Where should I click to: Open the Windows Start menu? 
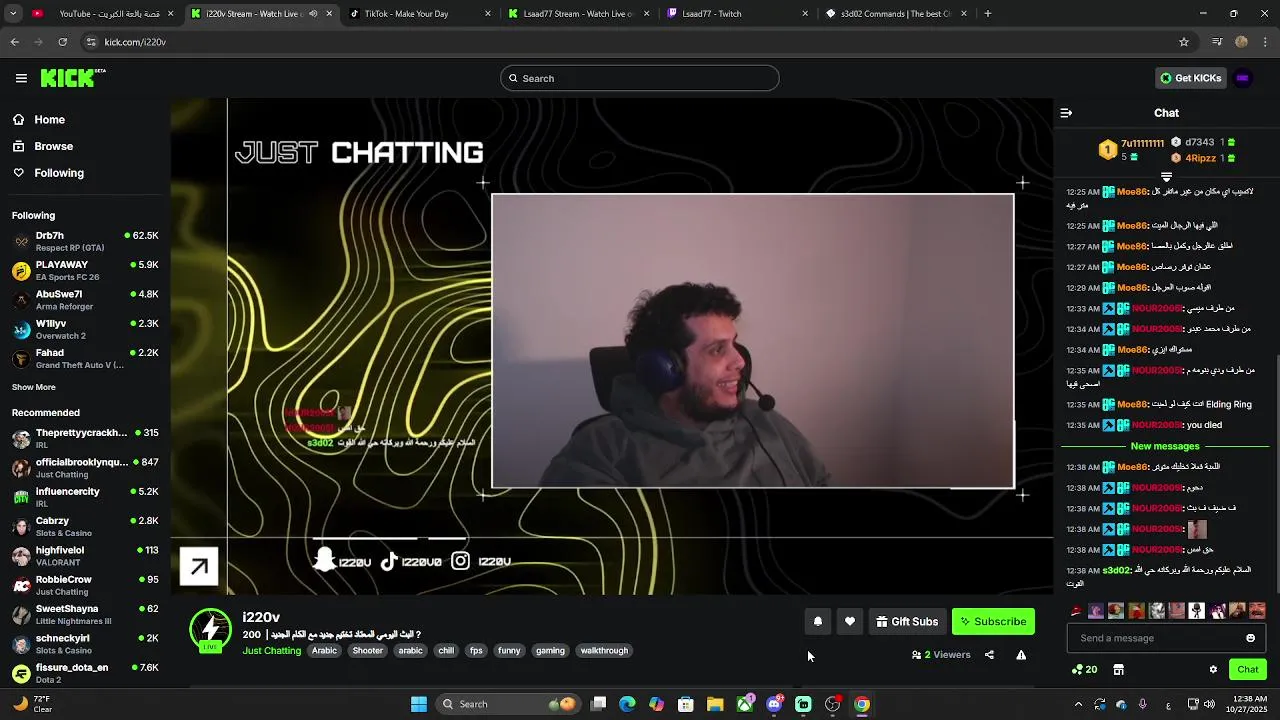(x=419, y=704)
